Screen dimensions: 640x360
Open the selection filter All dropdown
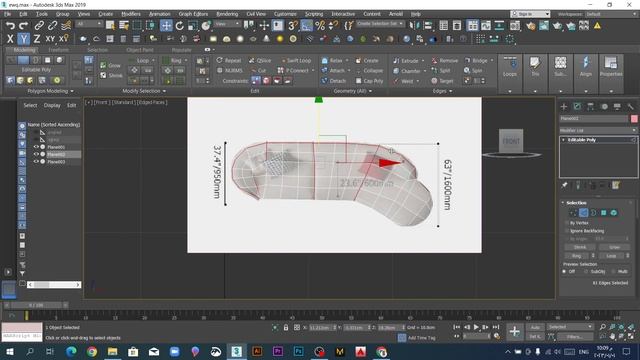pos(89,24)
